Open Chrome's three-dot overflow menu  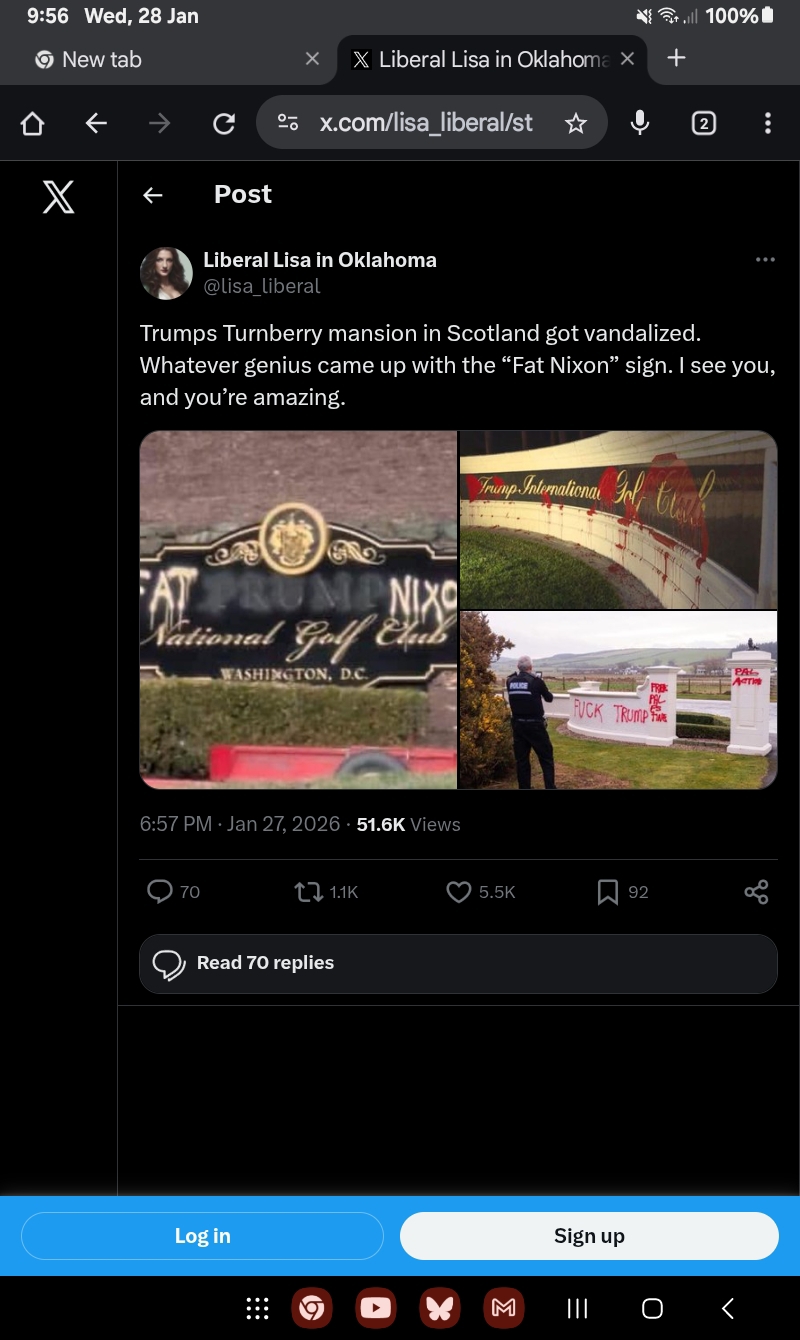pos(767,123)
